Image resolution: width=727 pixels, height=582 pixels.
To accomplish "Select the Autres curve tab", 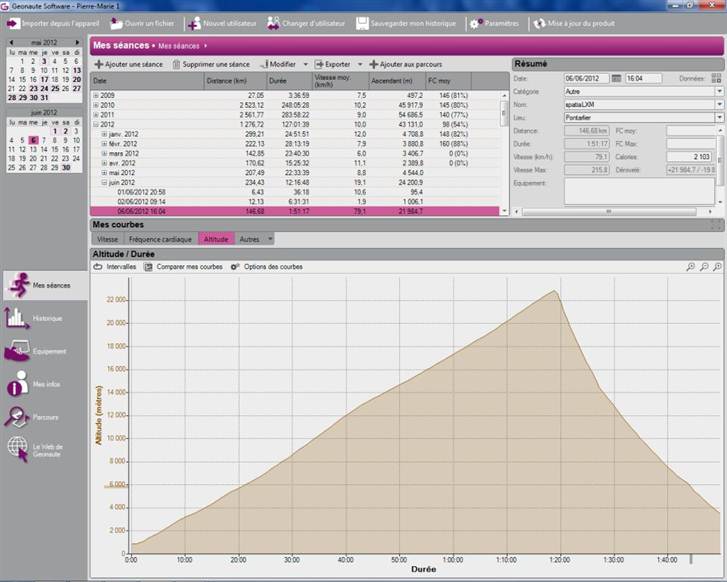I will tap(249, 239).
